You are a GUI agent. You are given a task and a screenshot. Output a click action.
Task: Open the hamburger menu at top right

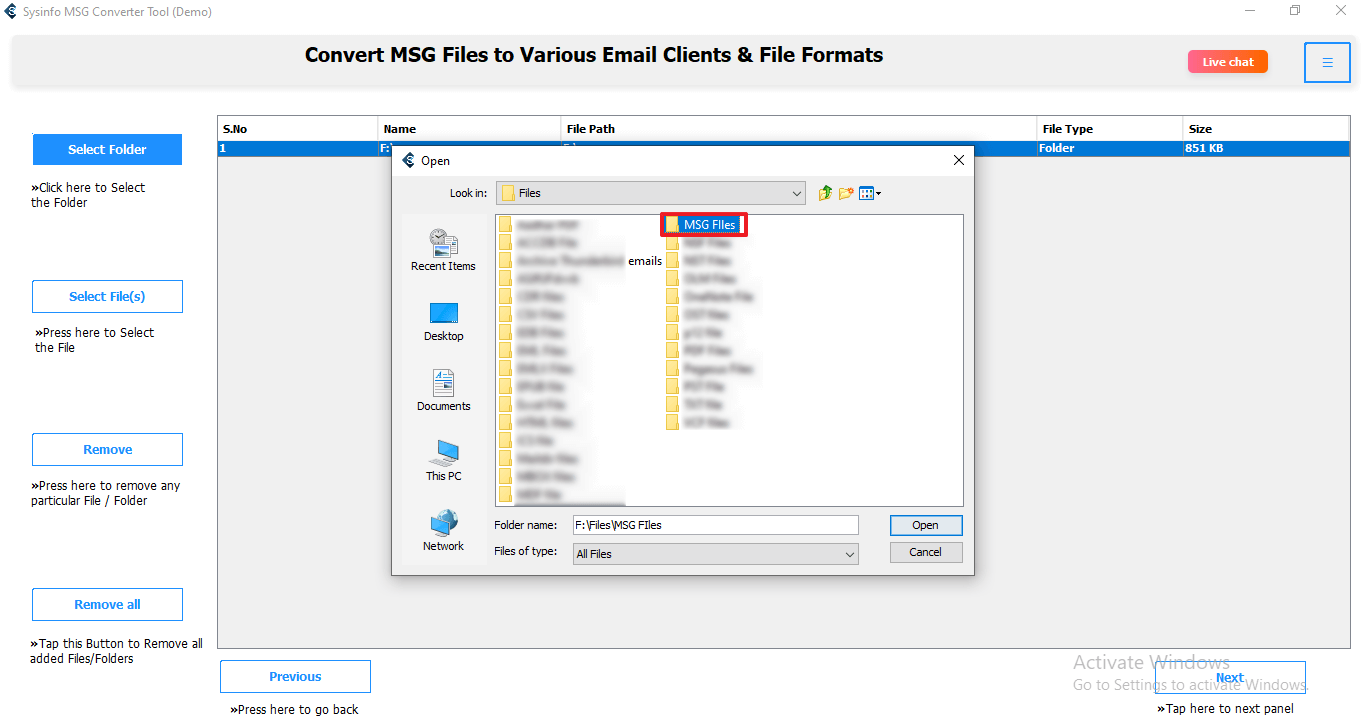(x=1327, y=63)
